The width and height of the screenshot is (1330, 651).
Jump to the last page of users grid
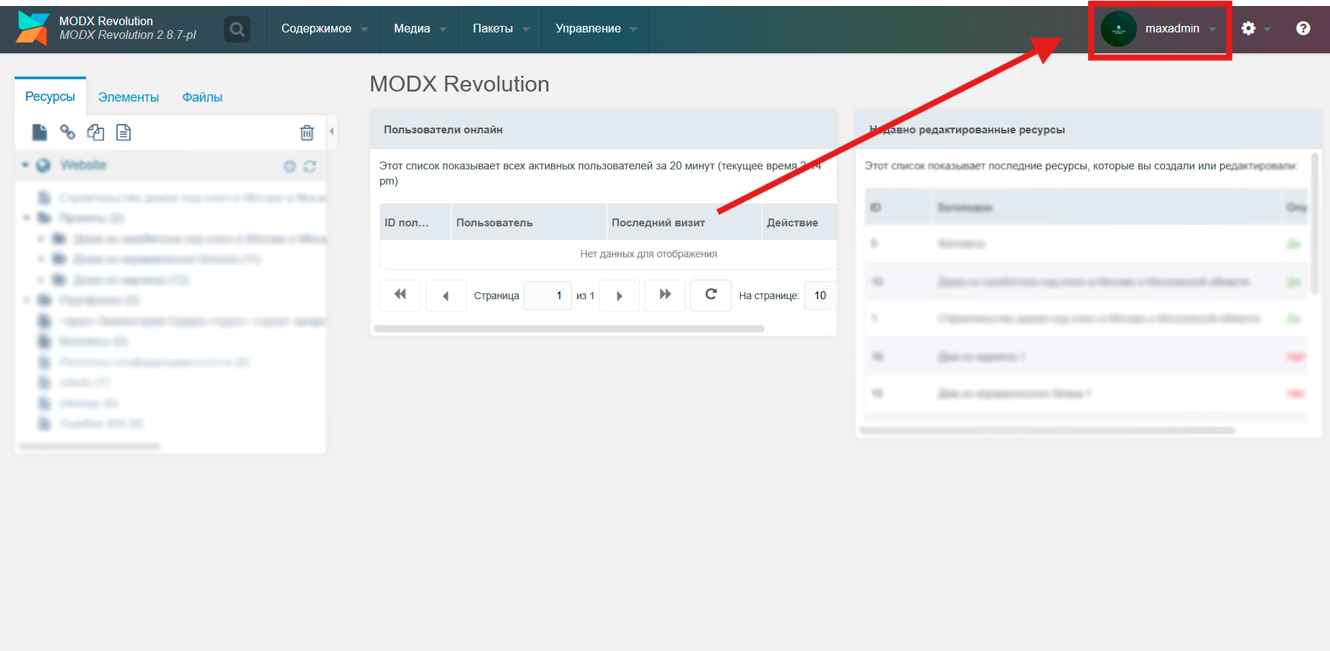point(665,295)
